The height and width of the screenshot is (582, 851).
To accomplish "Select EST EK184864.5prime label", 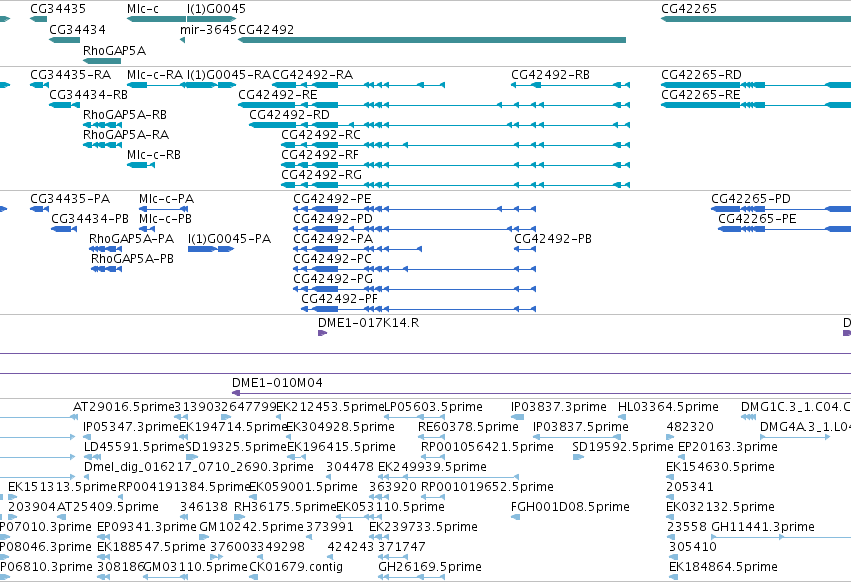I will [723, 568].
